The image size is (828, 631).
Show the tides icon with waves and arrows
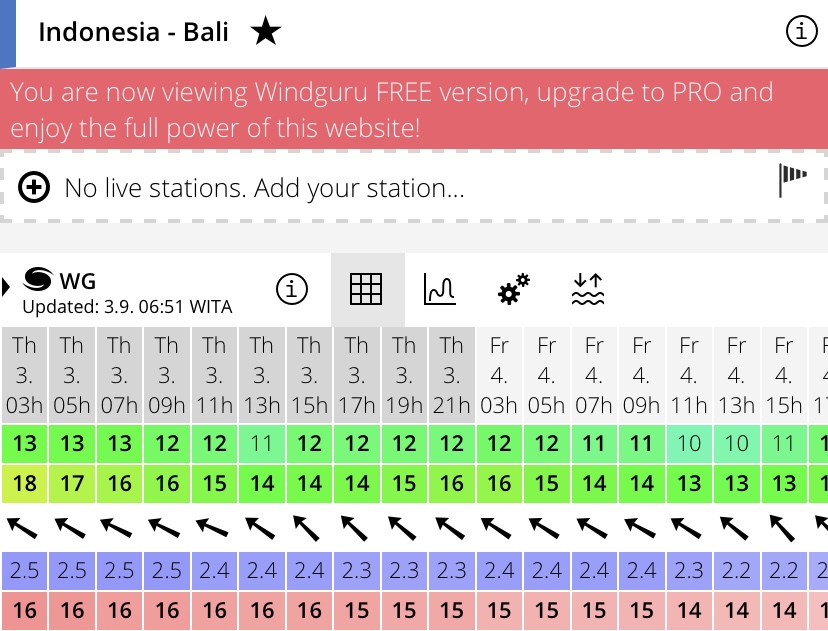(588, 289)
